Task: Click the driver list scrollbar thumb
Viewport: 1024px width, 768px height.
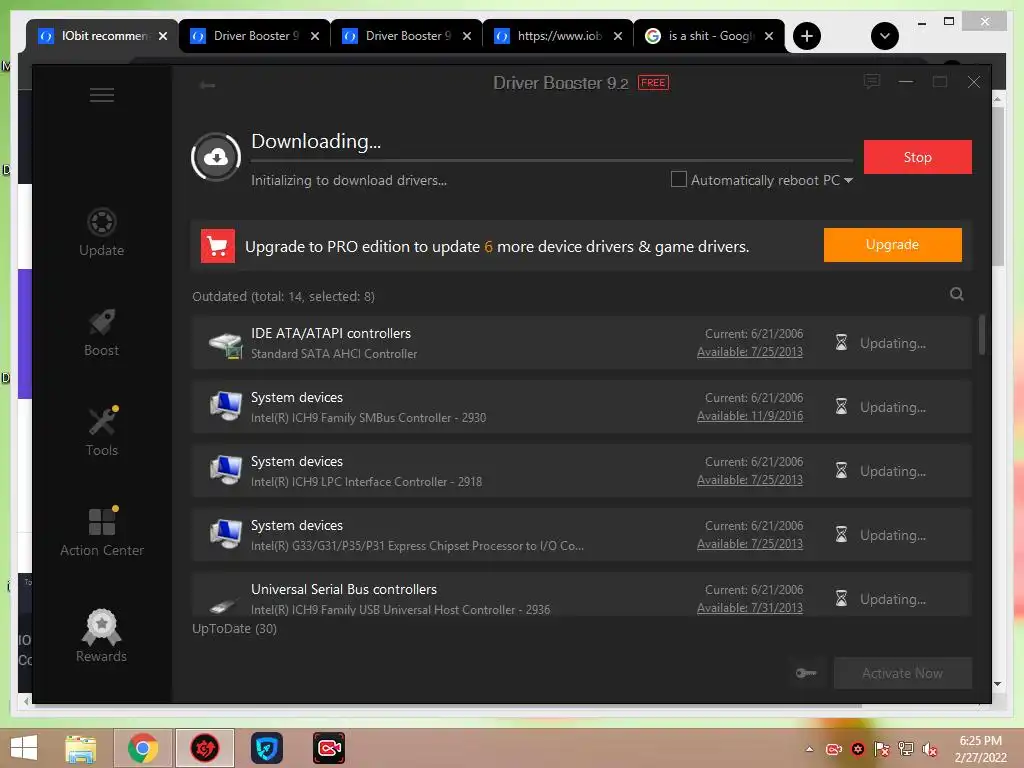Action: point(982,334)
